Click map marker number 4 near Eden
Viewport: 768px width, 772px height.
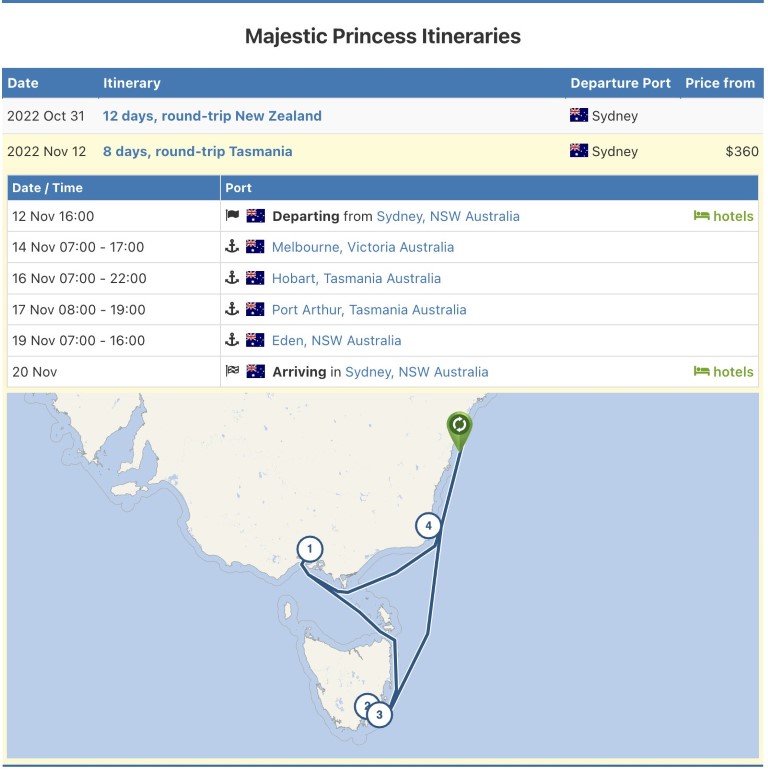click(428, 525)
